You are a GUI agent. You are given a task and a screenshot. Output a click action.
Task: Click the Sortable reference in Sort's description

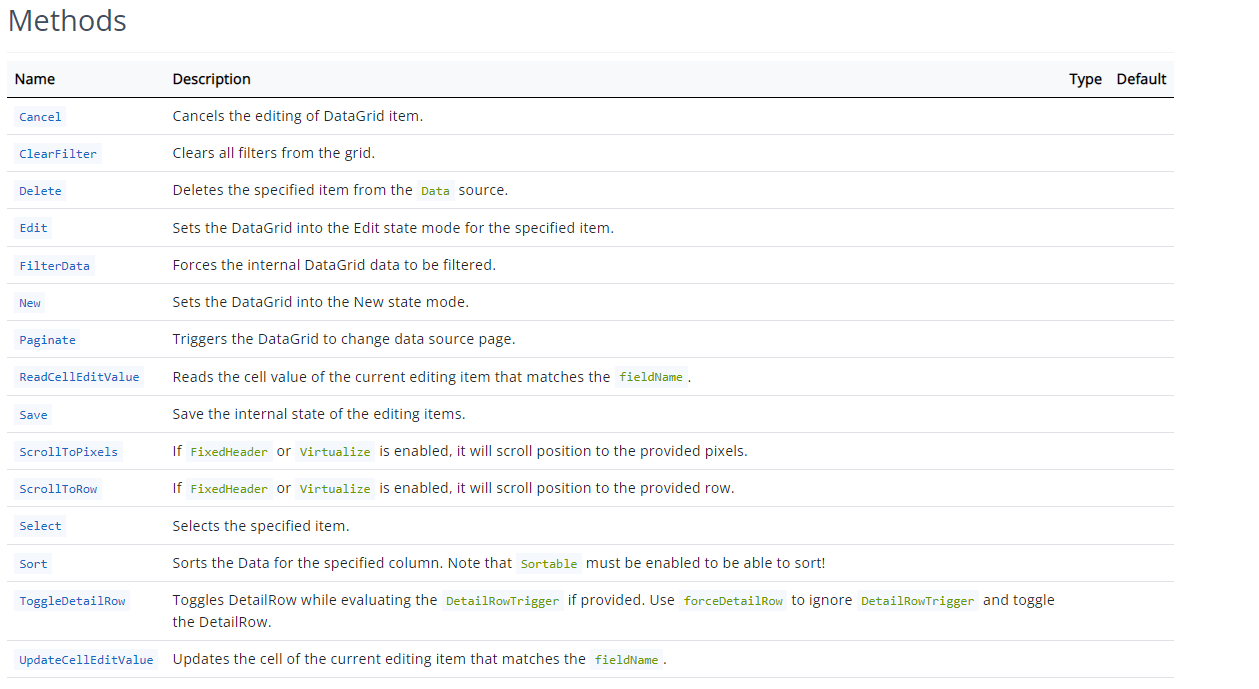point(548,563)
